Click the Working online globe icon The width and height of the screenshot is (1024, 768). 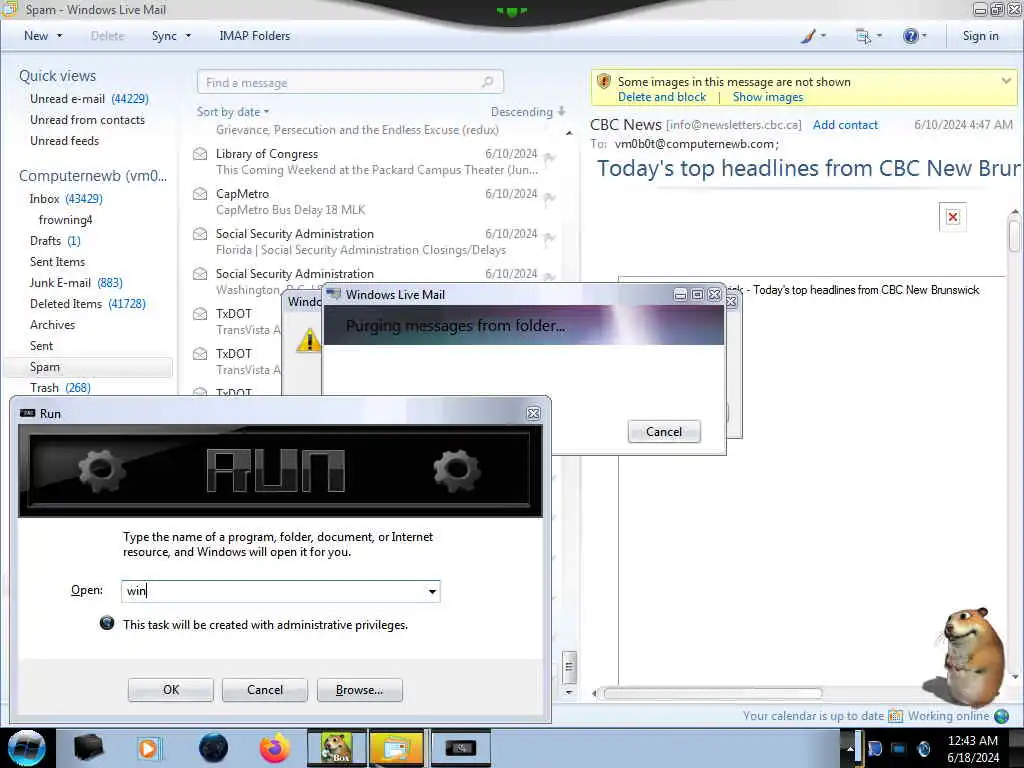coord(1001,716)
